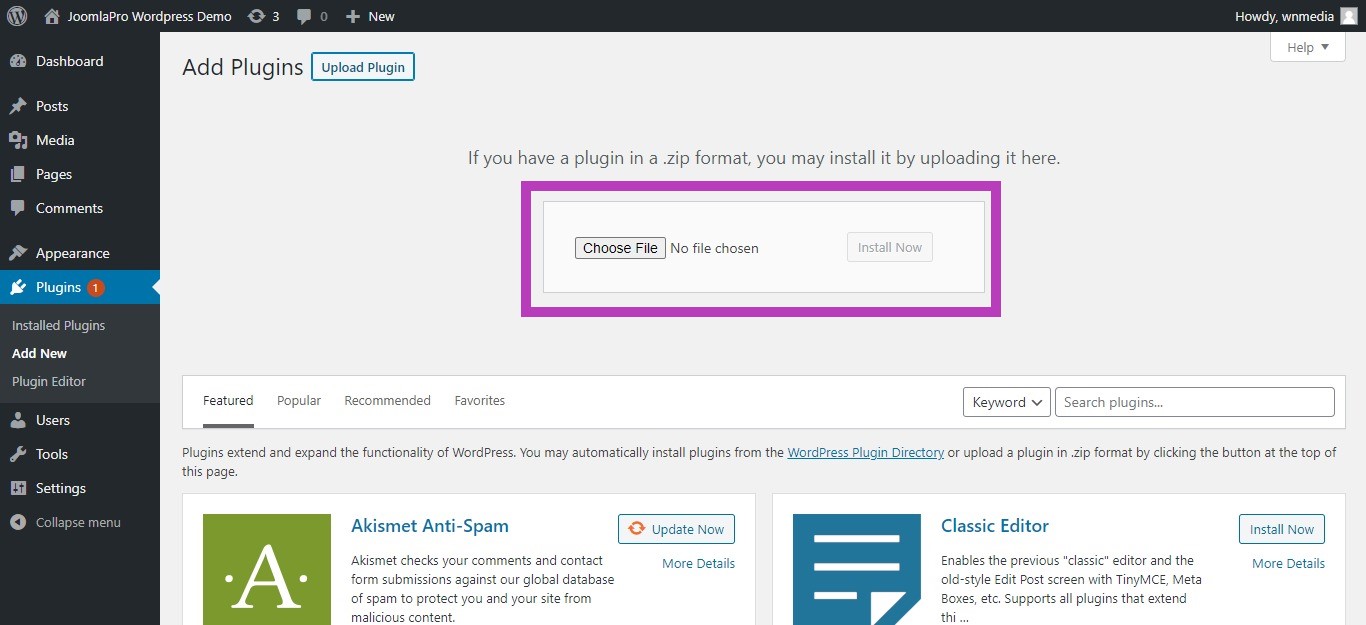Click the Tools wrench icon

pyautogui.click(x=18, y=454)
